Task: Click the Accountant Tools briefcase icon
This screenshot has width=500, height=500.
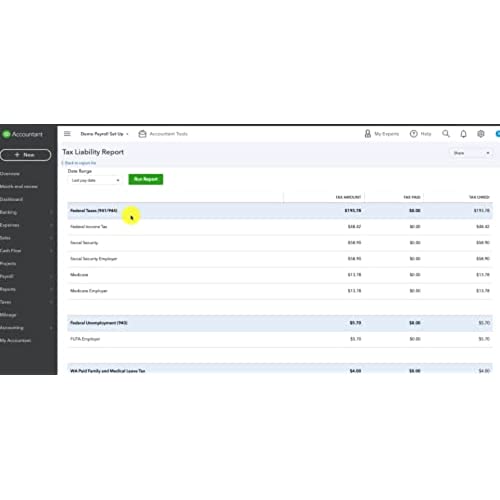Action: [142, 134]
